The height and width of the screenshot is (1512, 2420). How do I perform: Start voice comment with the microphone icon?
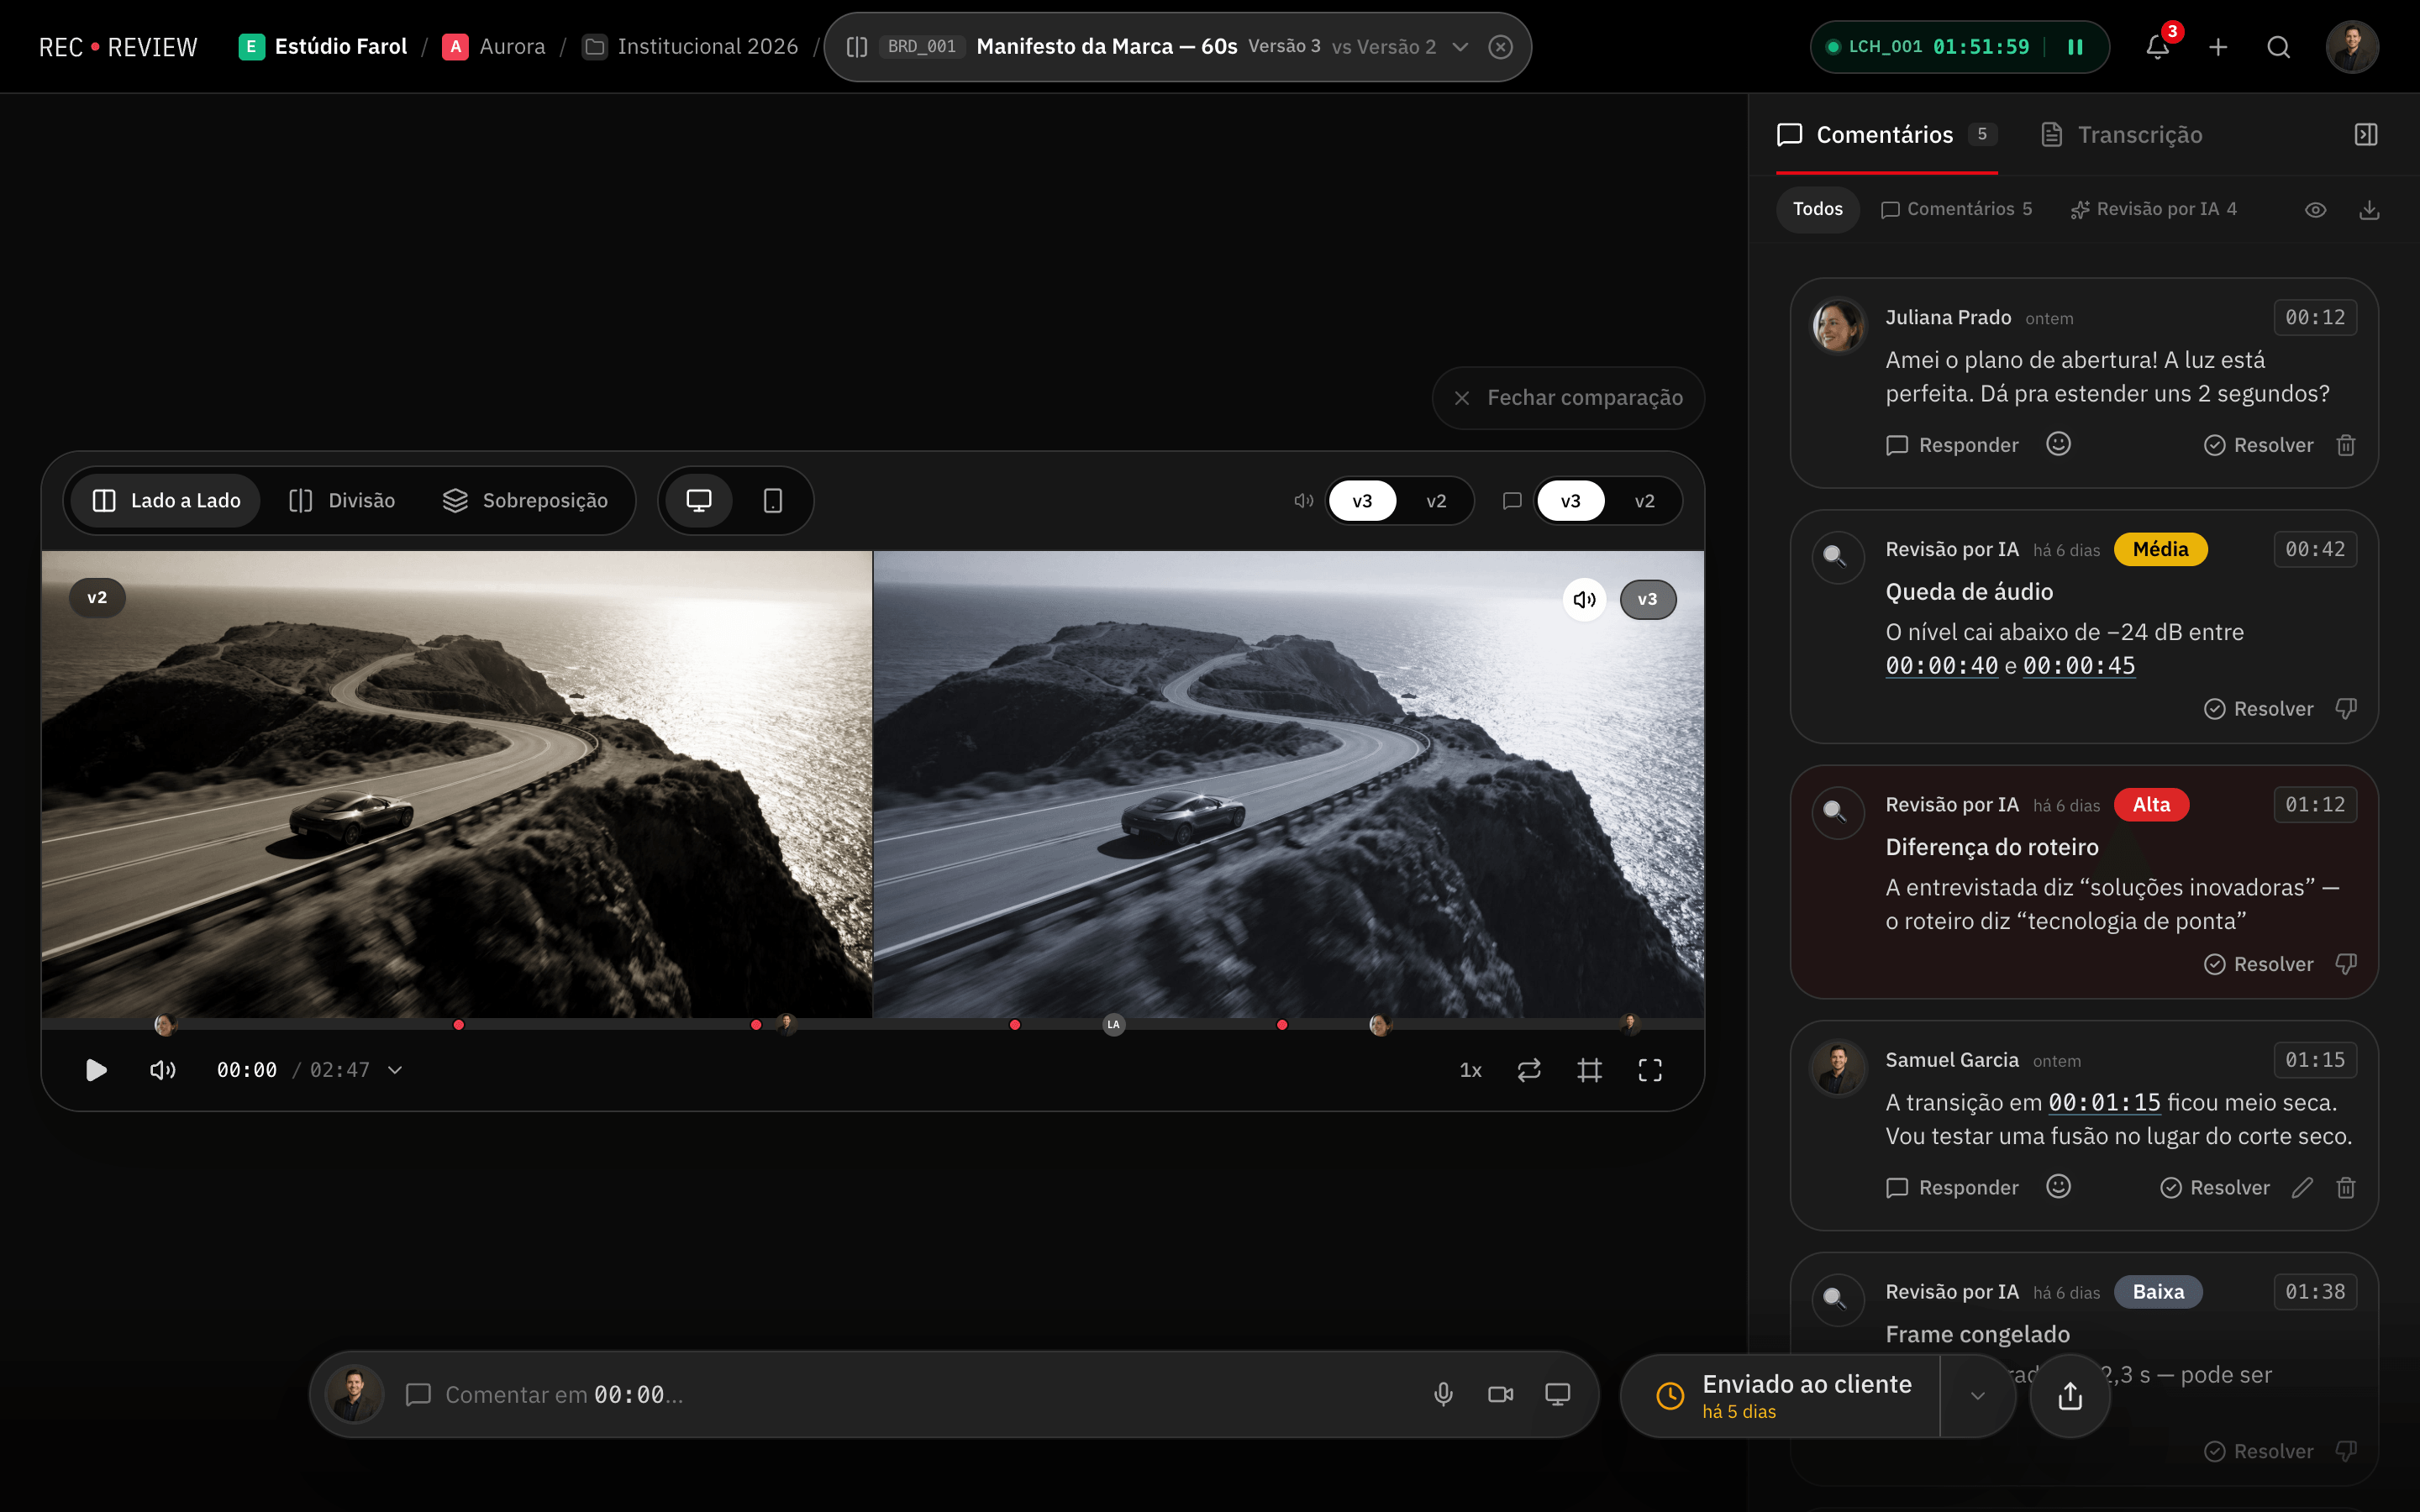[1443, 1394]
